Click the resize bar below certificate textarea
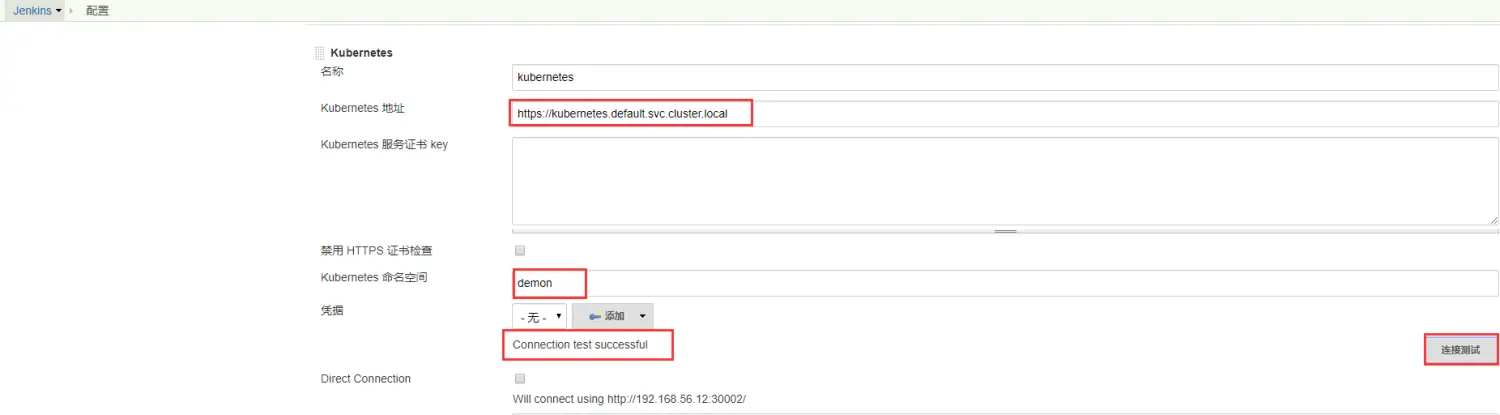This screenshot has height=415, width=1500. coord(1004,231)
